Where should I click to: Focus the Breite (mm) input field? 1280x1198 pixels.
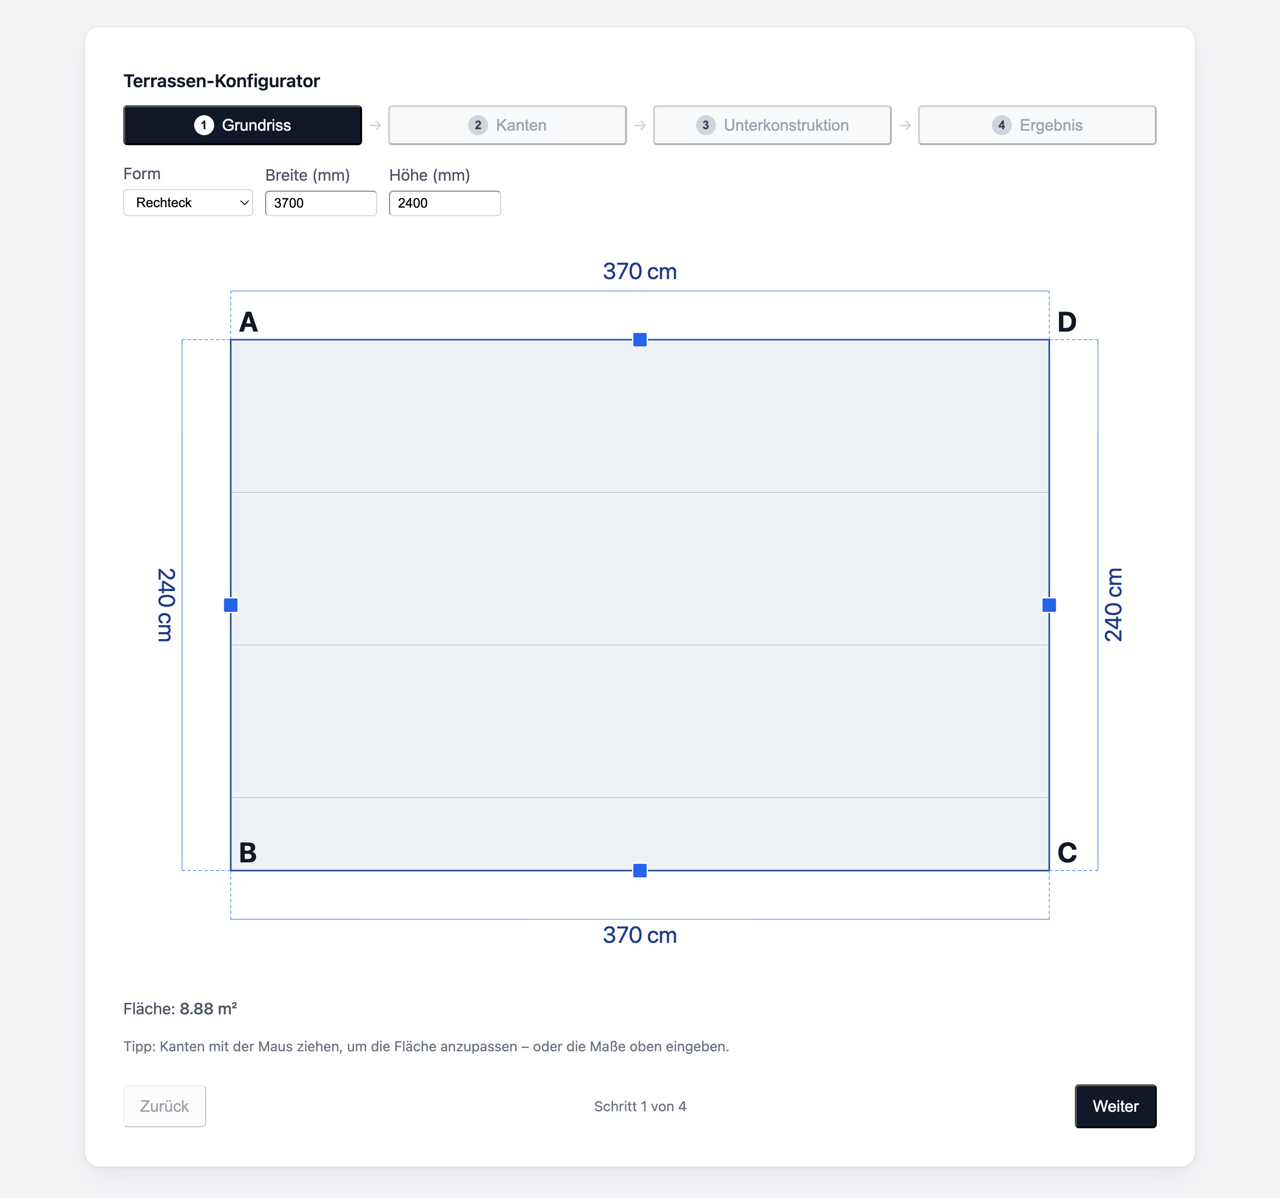point(321,203)
